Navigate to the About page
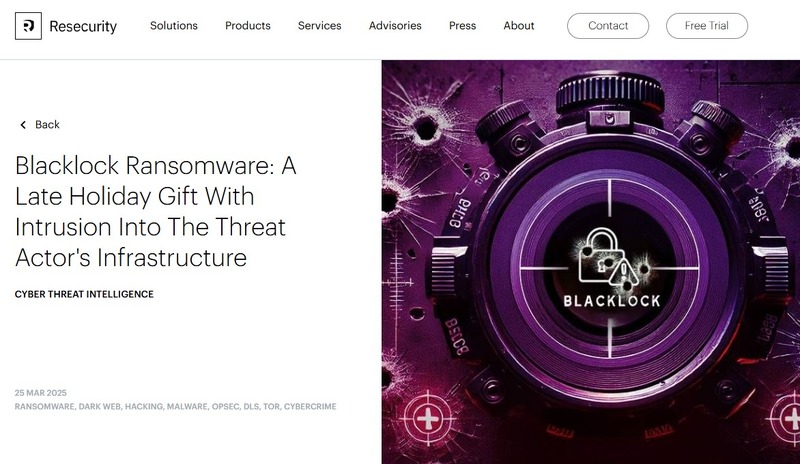This screenshot has height=464, width=800. [519, 26]
